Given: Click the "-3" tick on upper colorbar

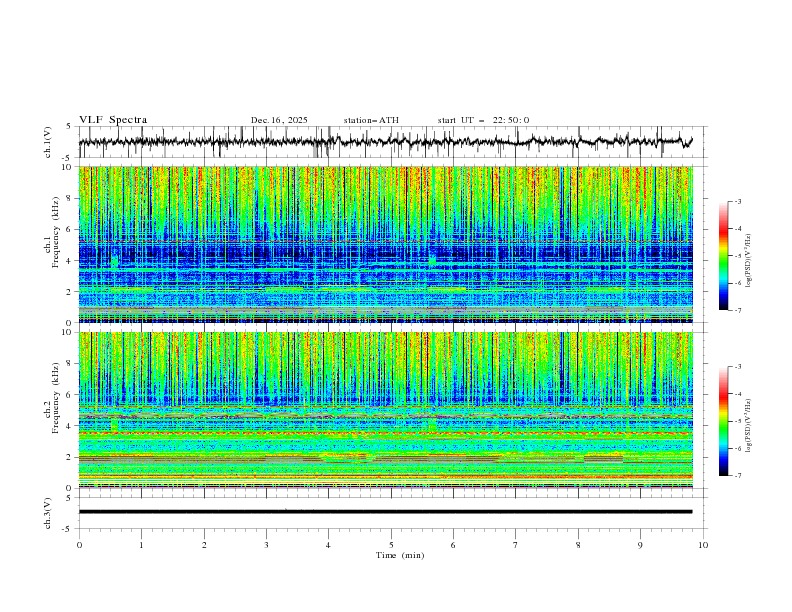Looking at the screenshot, I should tap(737, 201).
